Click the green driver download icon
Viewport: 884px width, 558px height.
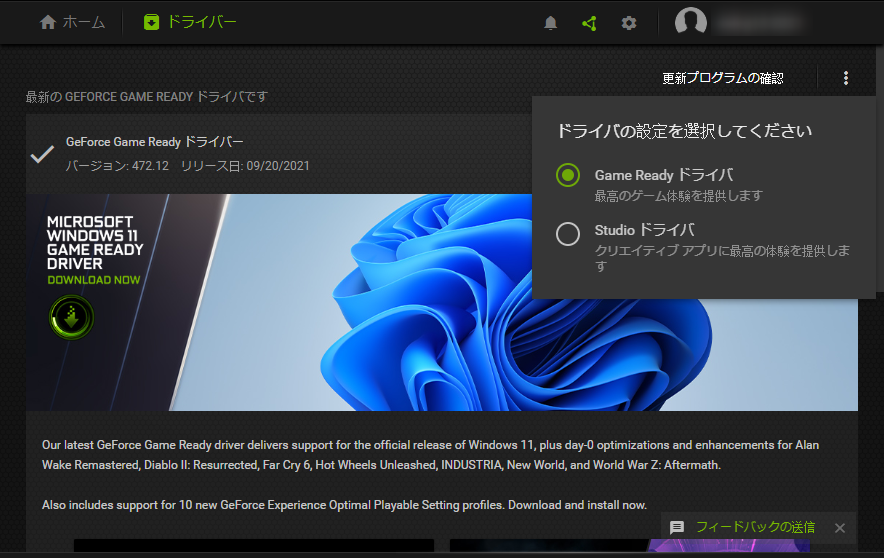pyautogui.click(x=151, y=23)
